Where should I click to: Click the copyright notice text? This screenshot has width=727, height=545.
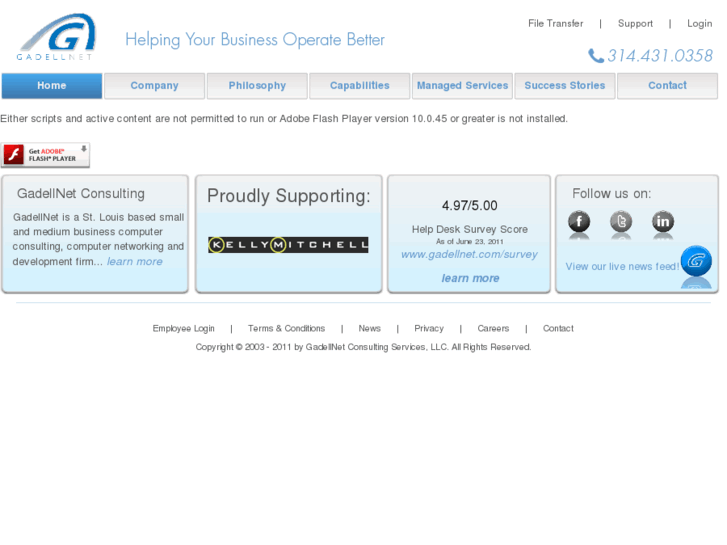coord(363,347)
